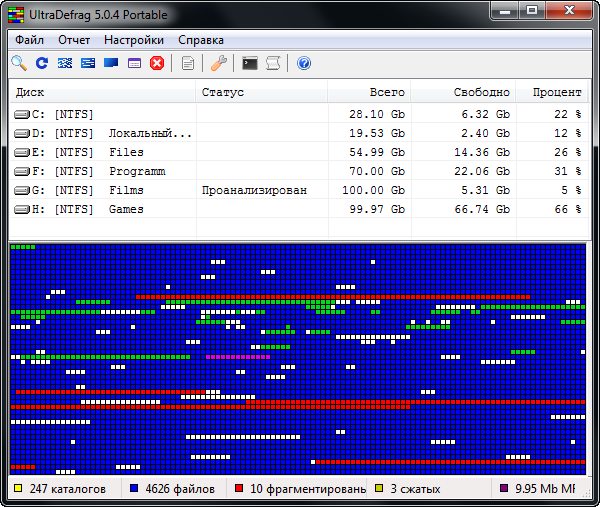The image size is (600, 507).
Task: Click the boot time scan console icon
Action: pos(250,64)
